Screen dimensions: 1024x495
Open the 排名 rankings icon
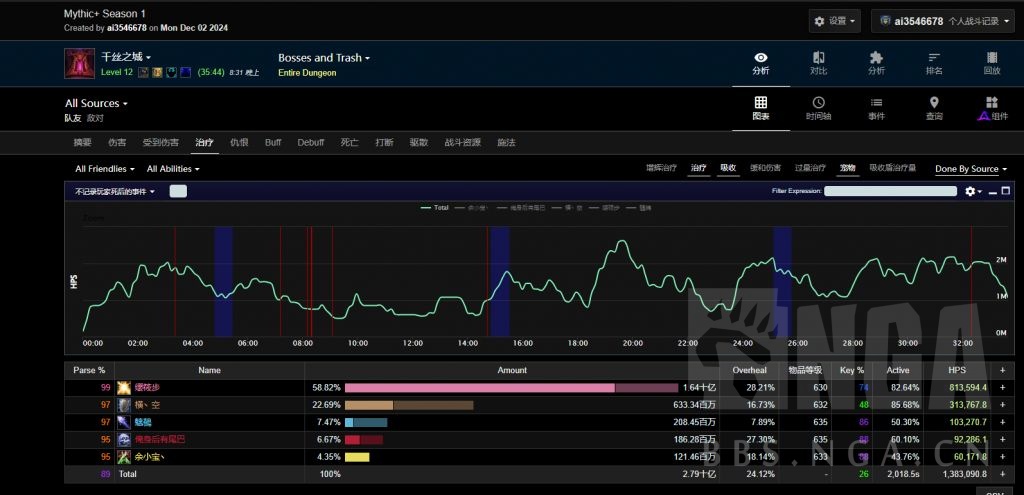pos(934,58)
